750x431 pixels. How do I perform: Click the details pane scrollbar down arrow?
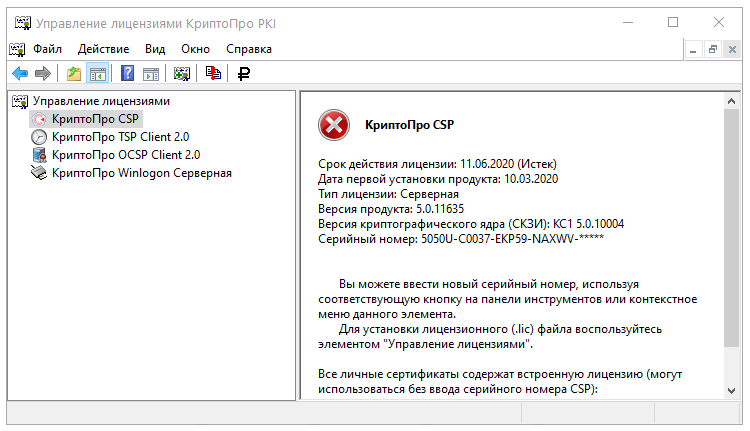click(x=732, y=391)
